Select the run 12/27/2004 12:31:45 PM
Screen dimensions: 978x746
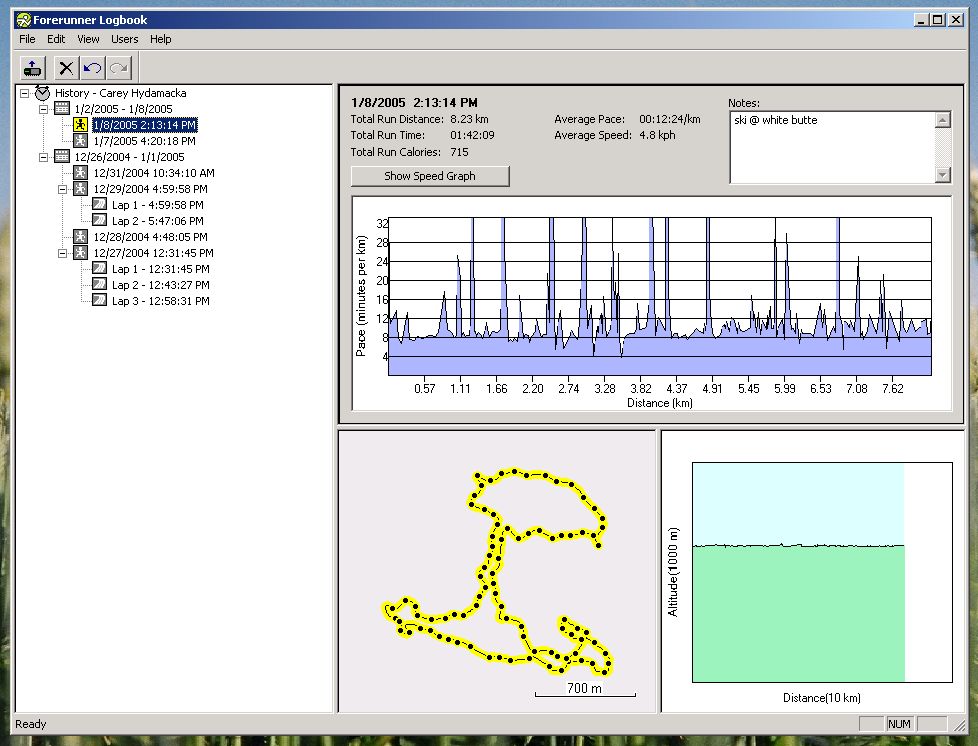153,253
